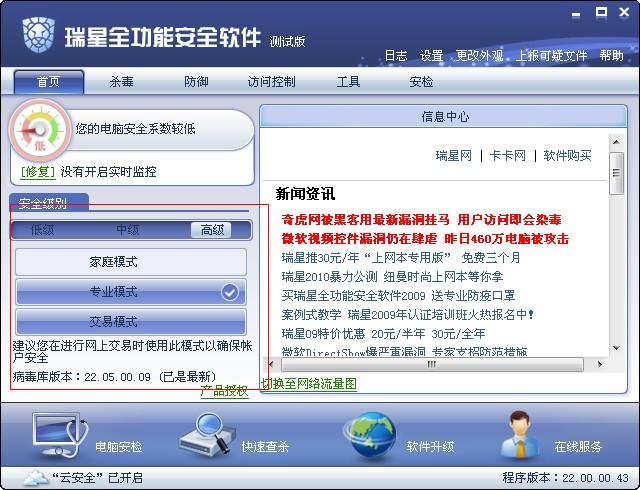Open the 软件购买 link
The image size is (640, 490).
(x=567, y=156)
